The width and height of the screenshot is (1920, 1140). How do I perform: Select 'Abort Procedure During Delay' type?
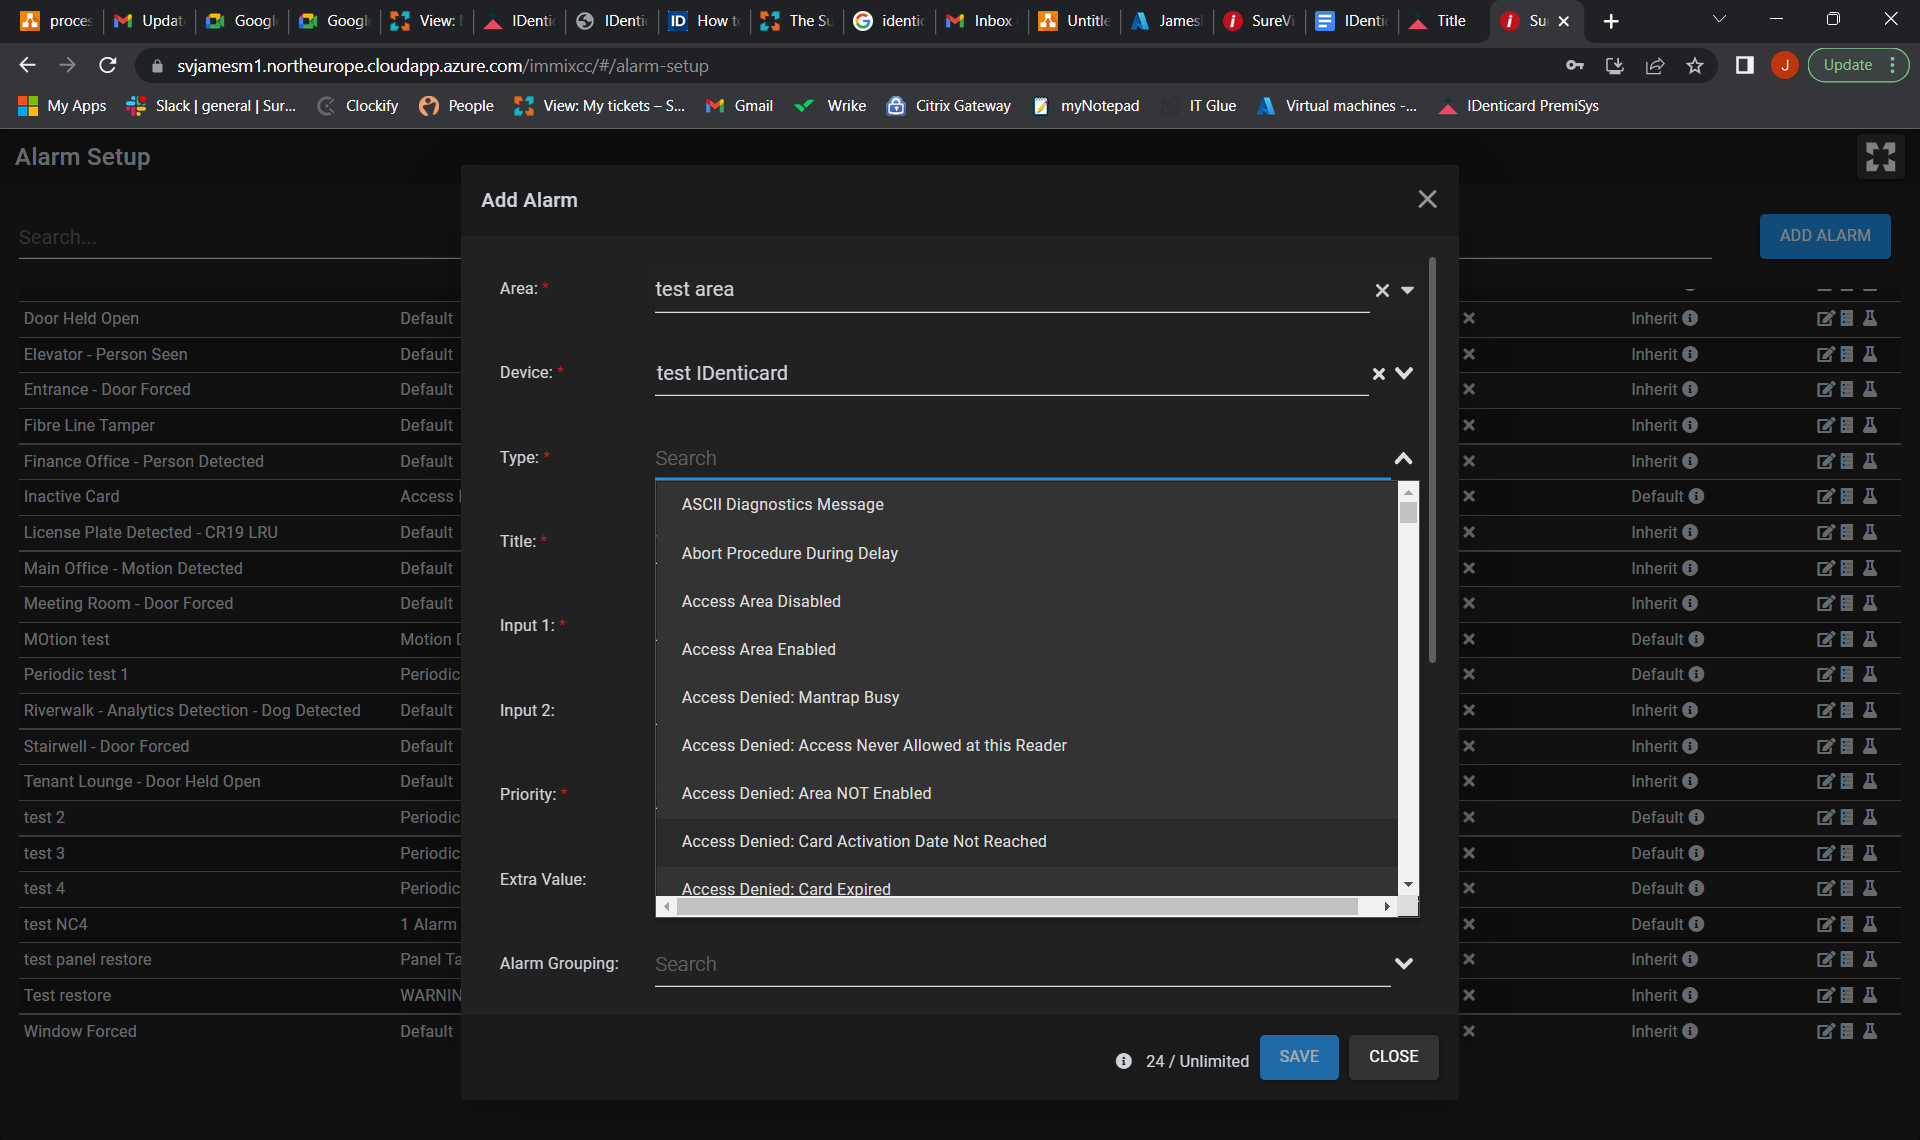click(x=1026, y=553)
